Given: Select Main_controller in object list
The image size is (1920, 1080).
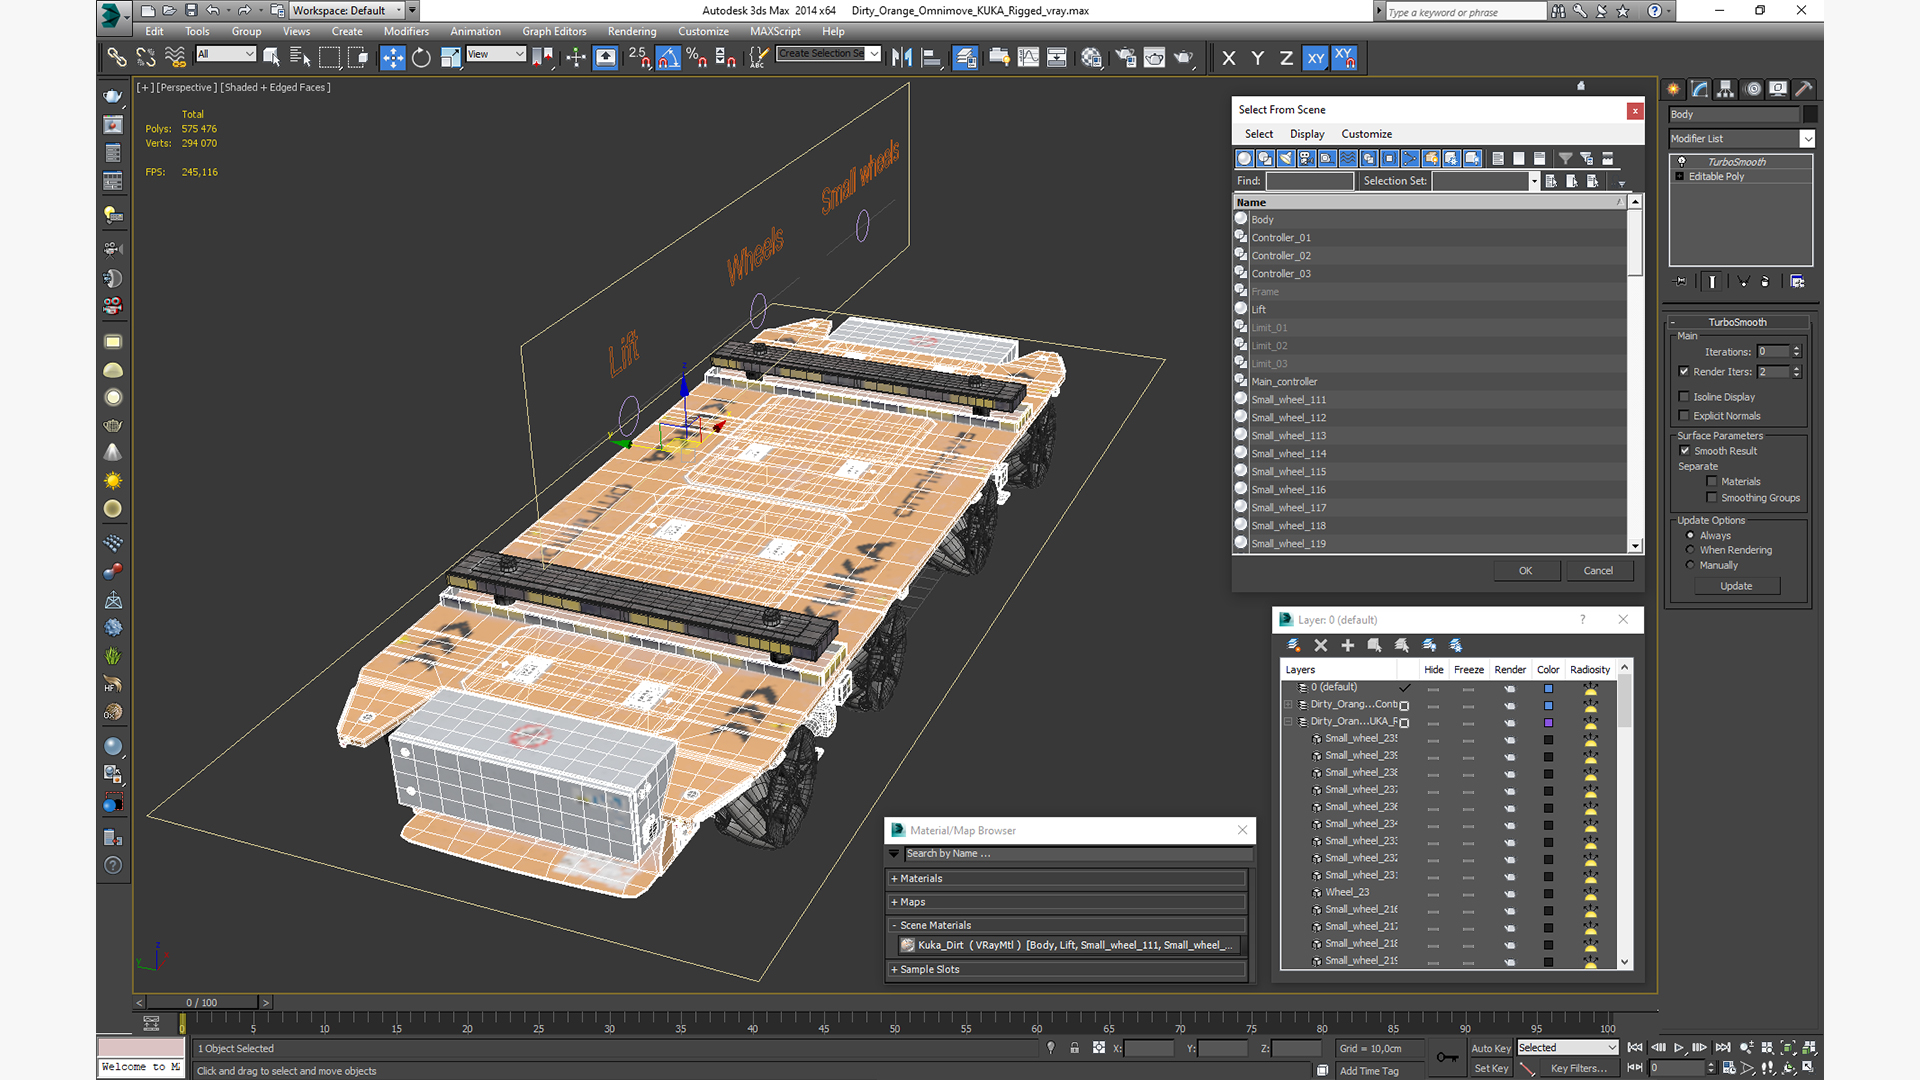Looking at the screenshot, I should pos(1430,382).
